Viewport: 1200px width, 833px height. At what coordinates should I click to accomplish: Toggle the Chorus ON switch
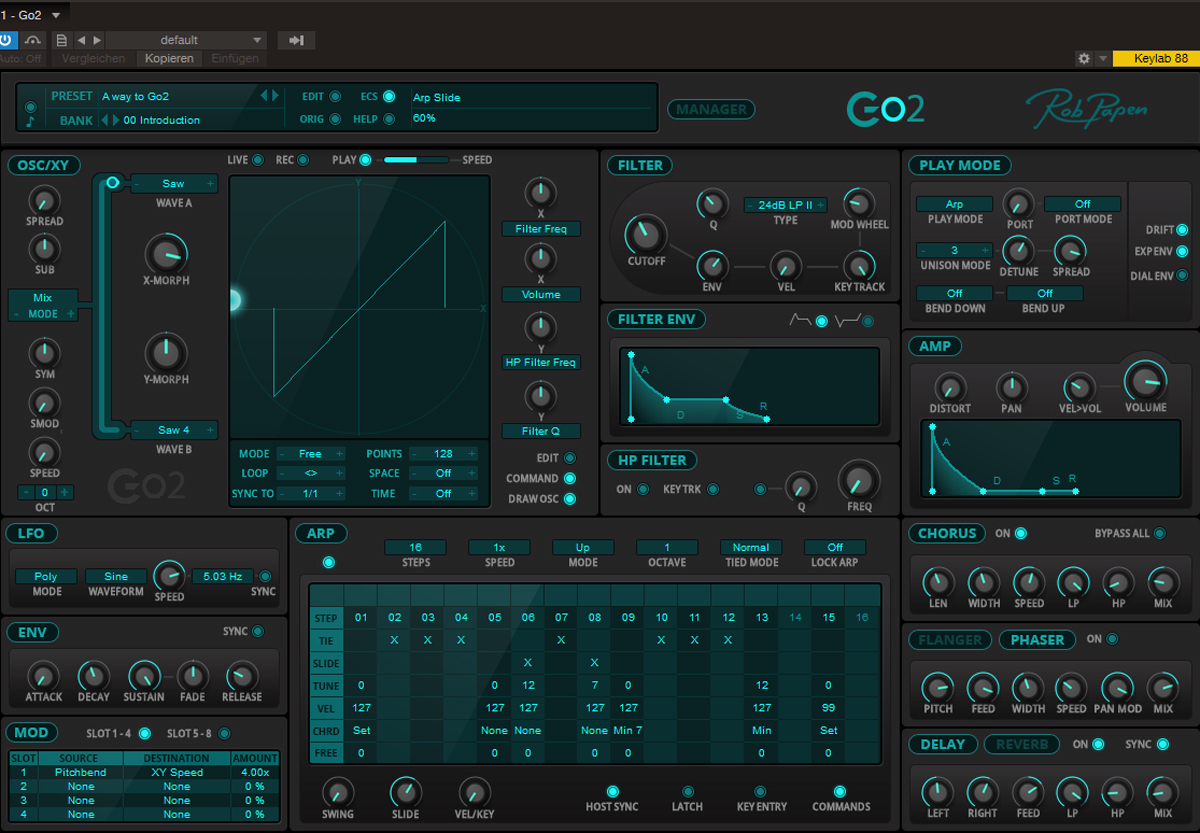click(x=1021, y=534)
